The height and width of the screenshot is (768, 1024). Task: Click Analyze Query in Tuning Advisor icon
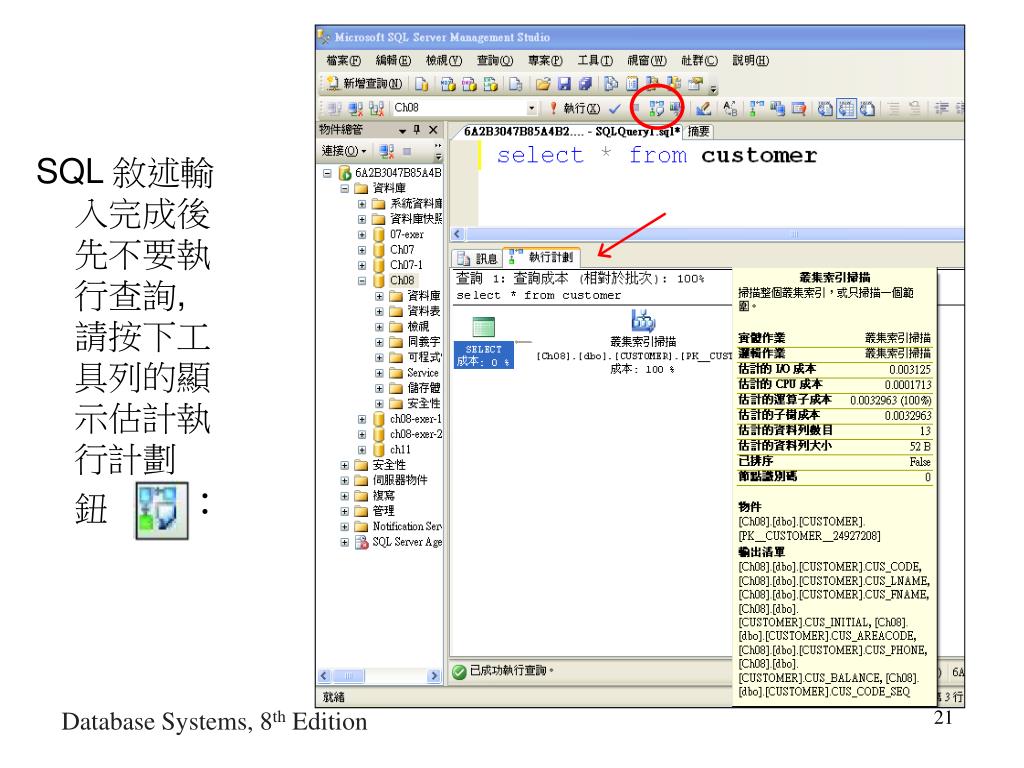[675, 108]
